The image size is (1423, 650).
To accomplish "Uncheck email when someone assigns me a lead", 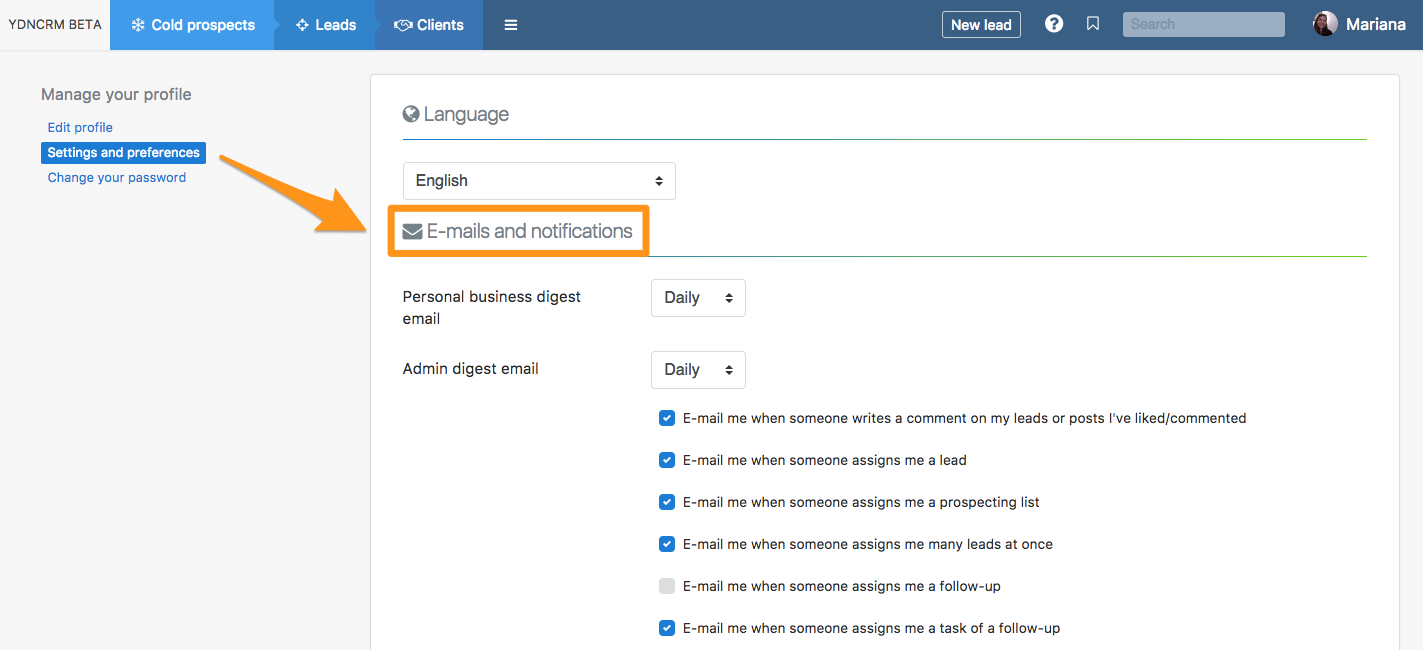I will click(x=667, y=460).
